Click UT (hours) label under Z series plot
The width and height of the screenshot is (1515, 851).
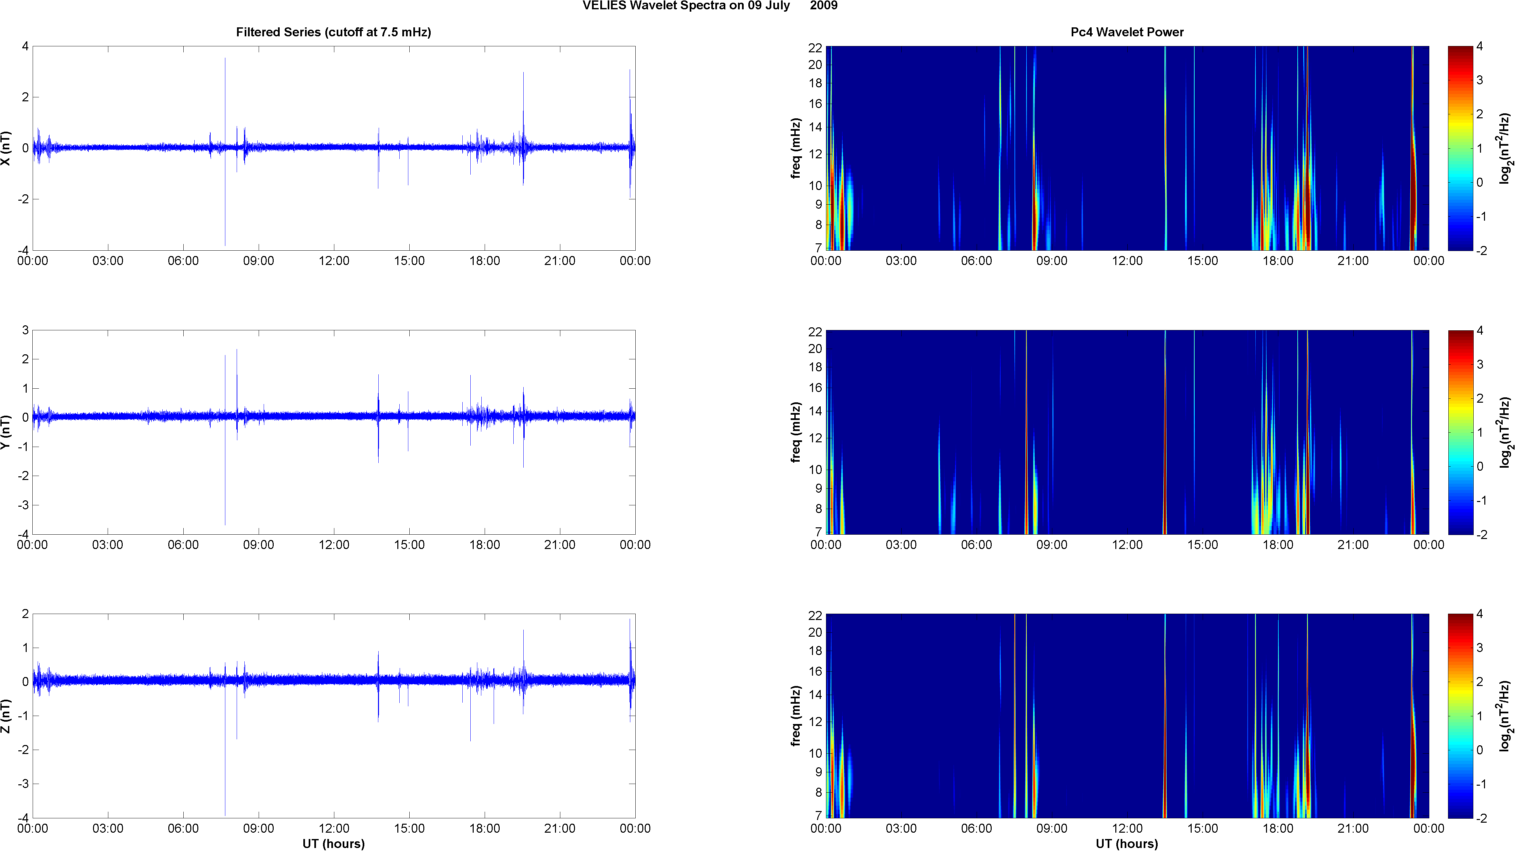[x=333, y=843]
